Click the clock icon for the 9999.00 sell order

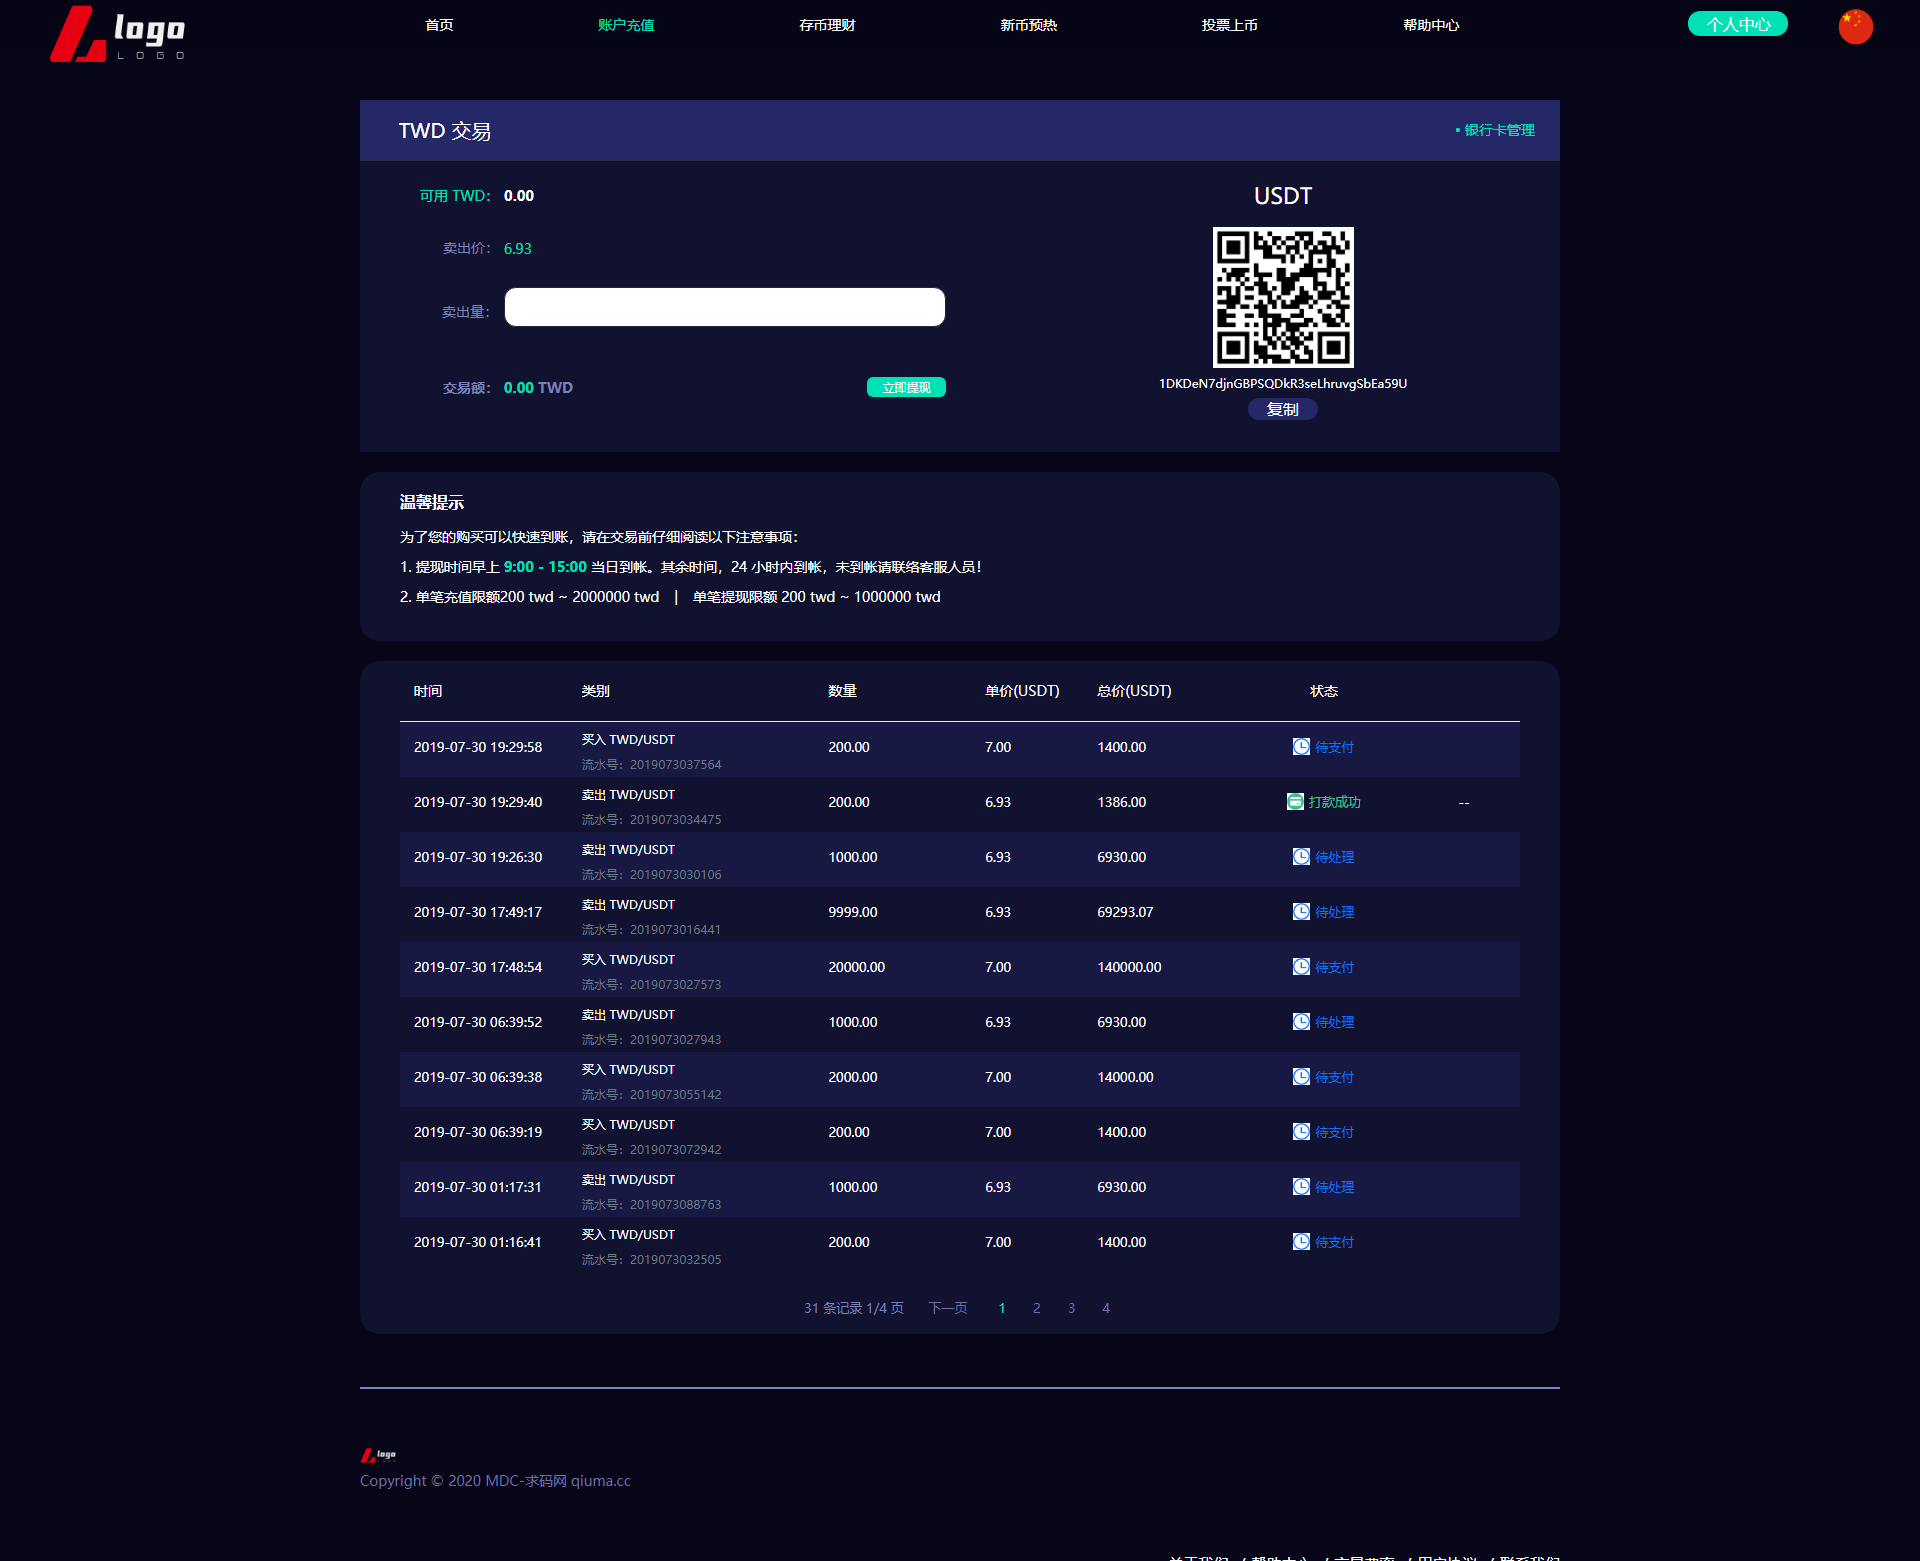1301,912
